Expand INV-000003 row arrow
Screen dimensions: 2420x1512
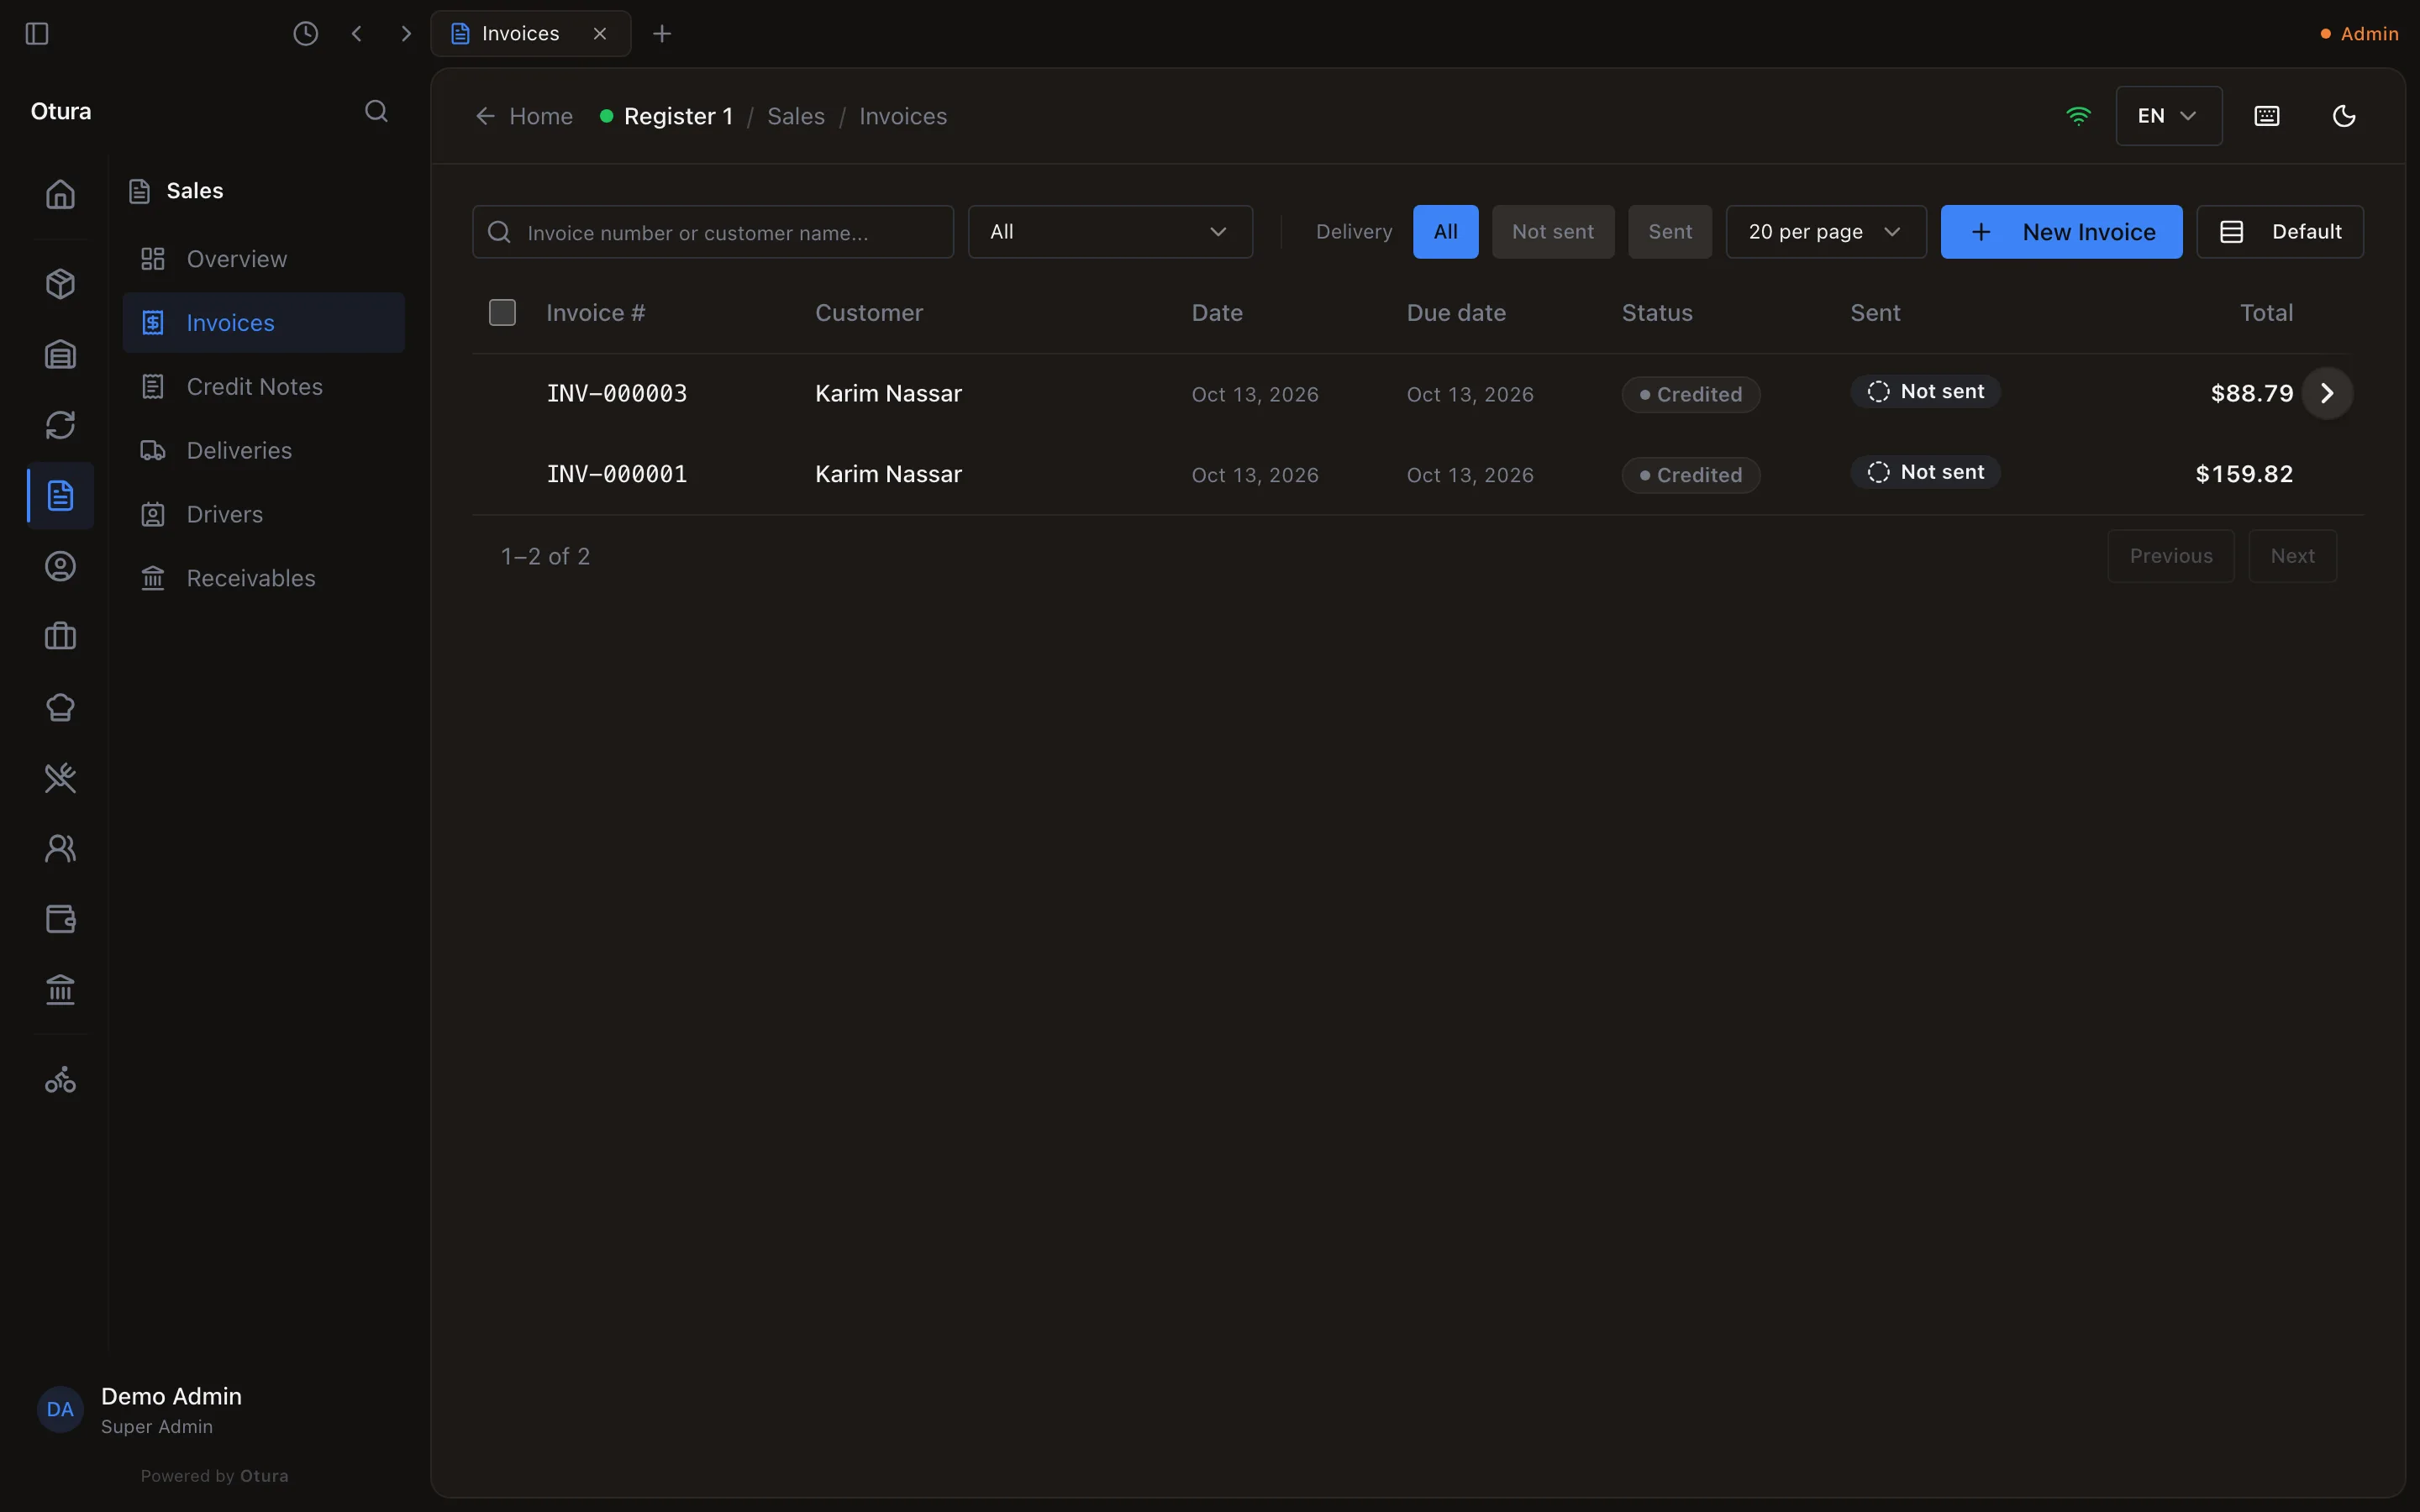[x=2327, y=393]
